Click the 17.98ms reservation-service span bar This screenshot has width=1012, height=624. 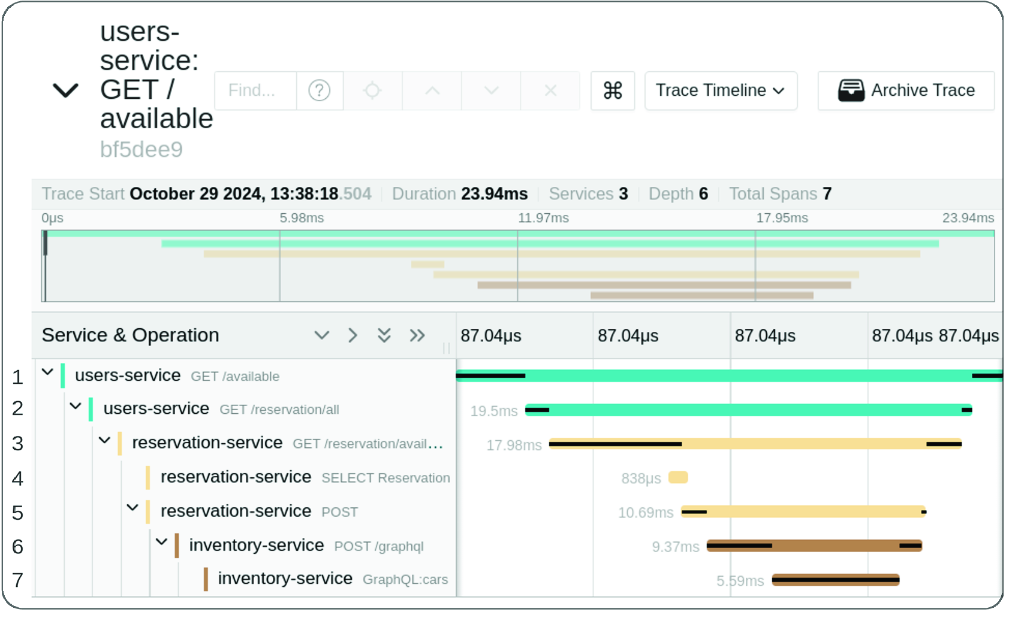(x=755, y=444)
